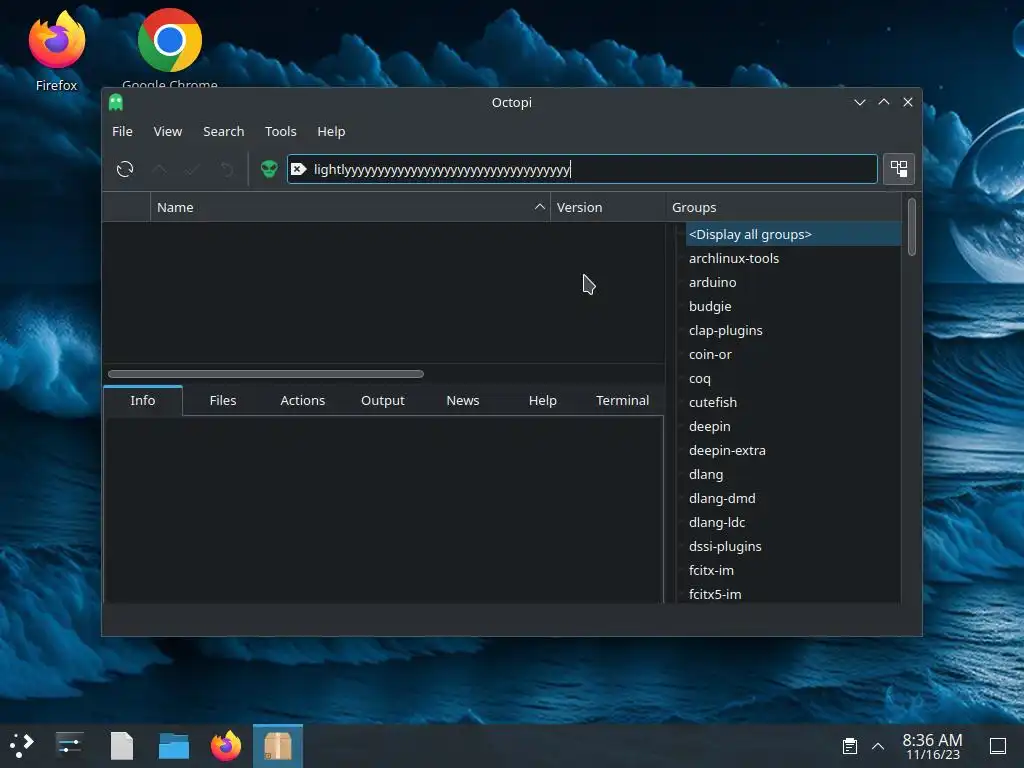Open the application launcher in taskbar
The height and width of the screenshot is (768, 1024).
coord(22,745)
